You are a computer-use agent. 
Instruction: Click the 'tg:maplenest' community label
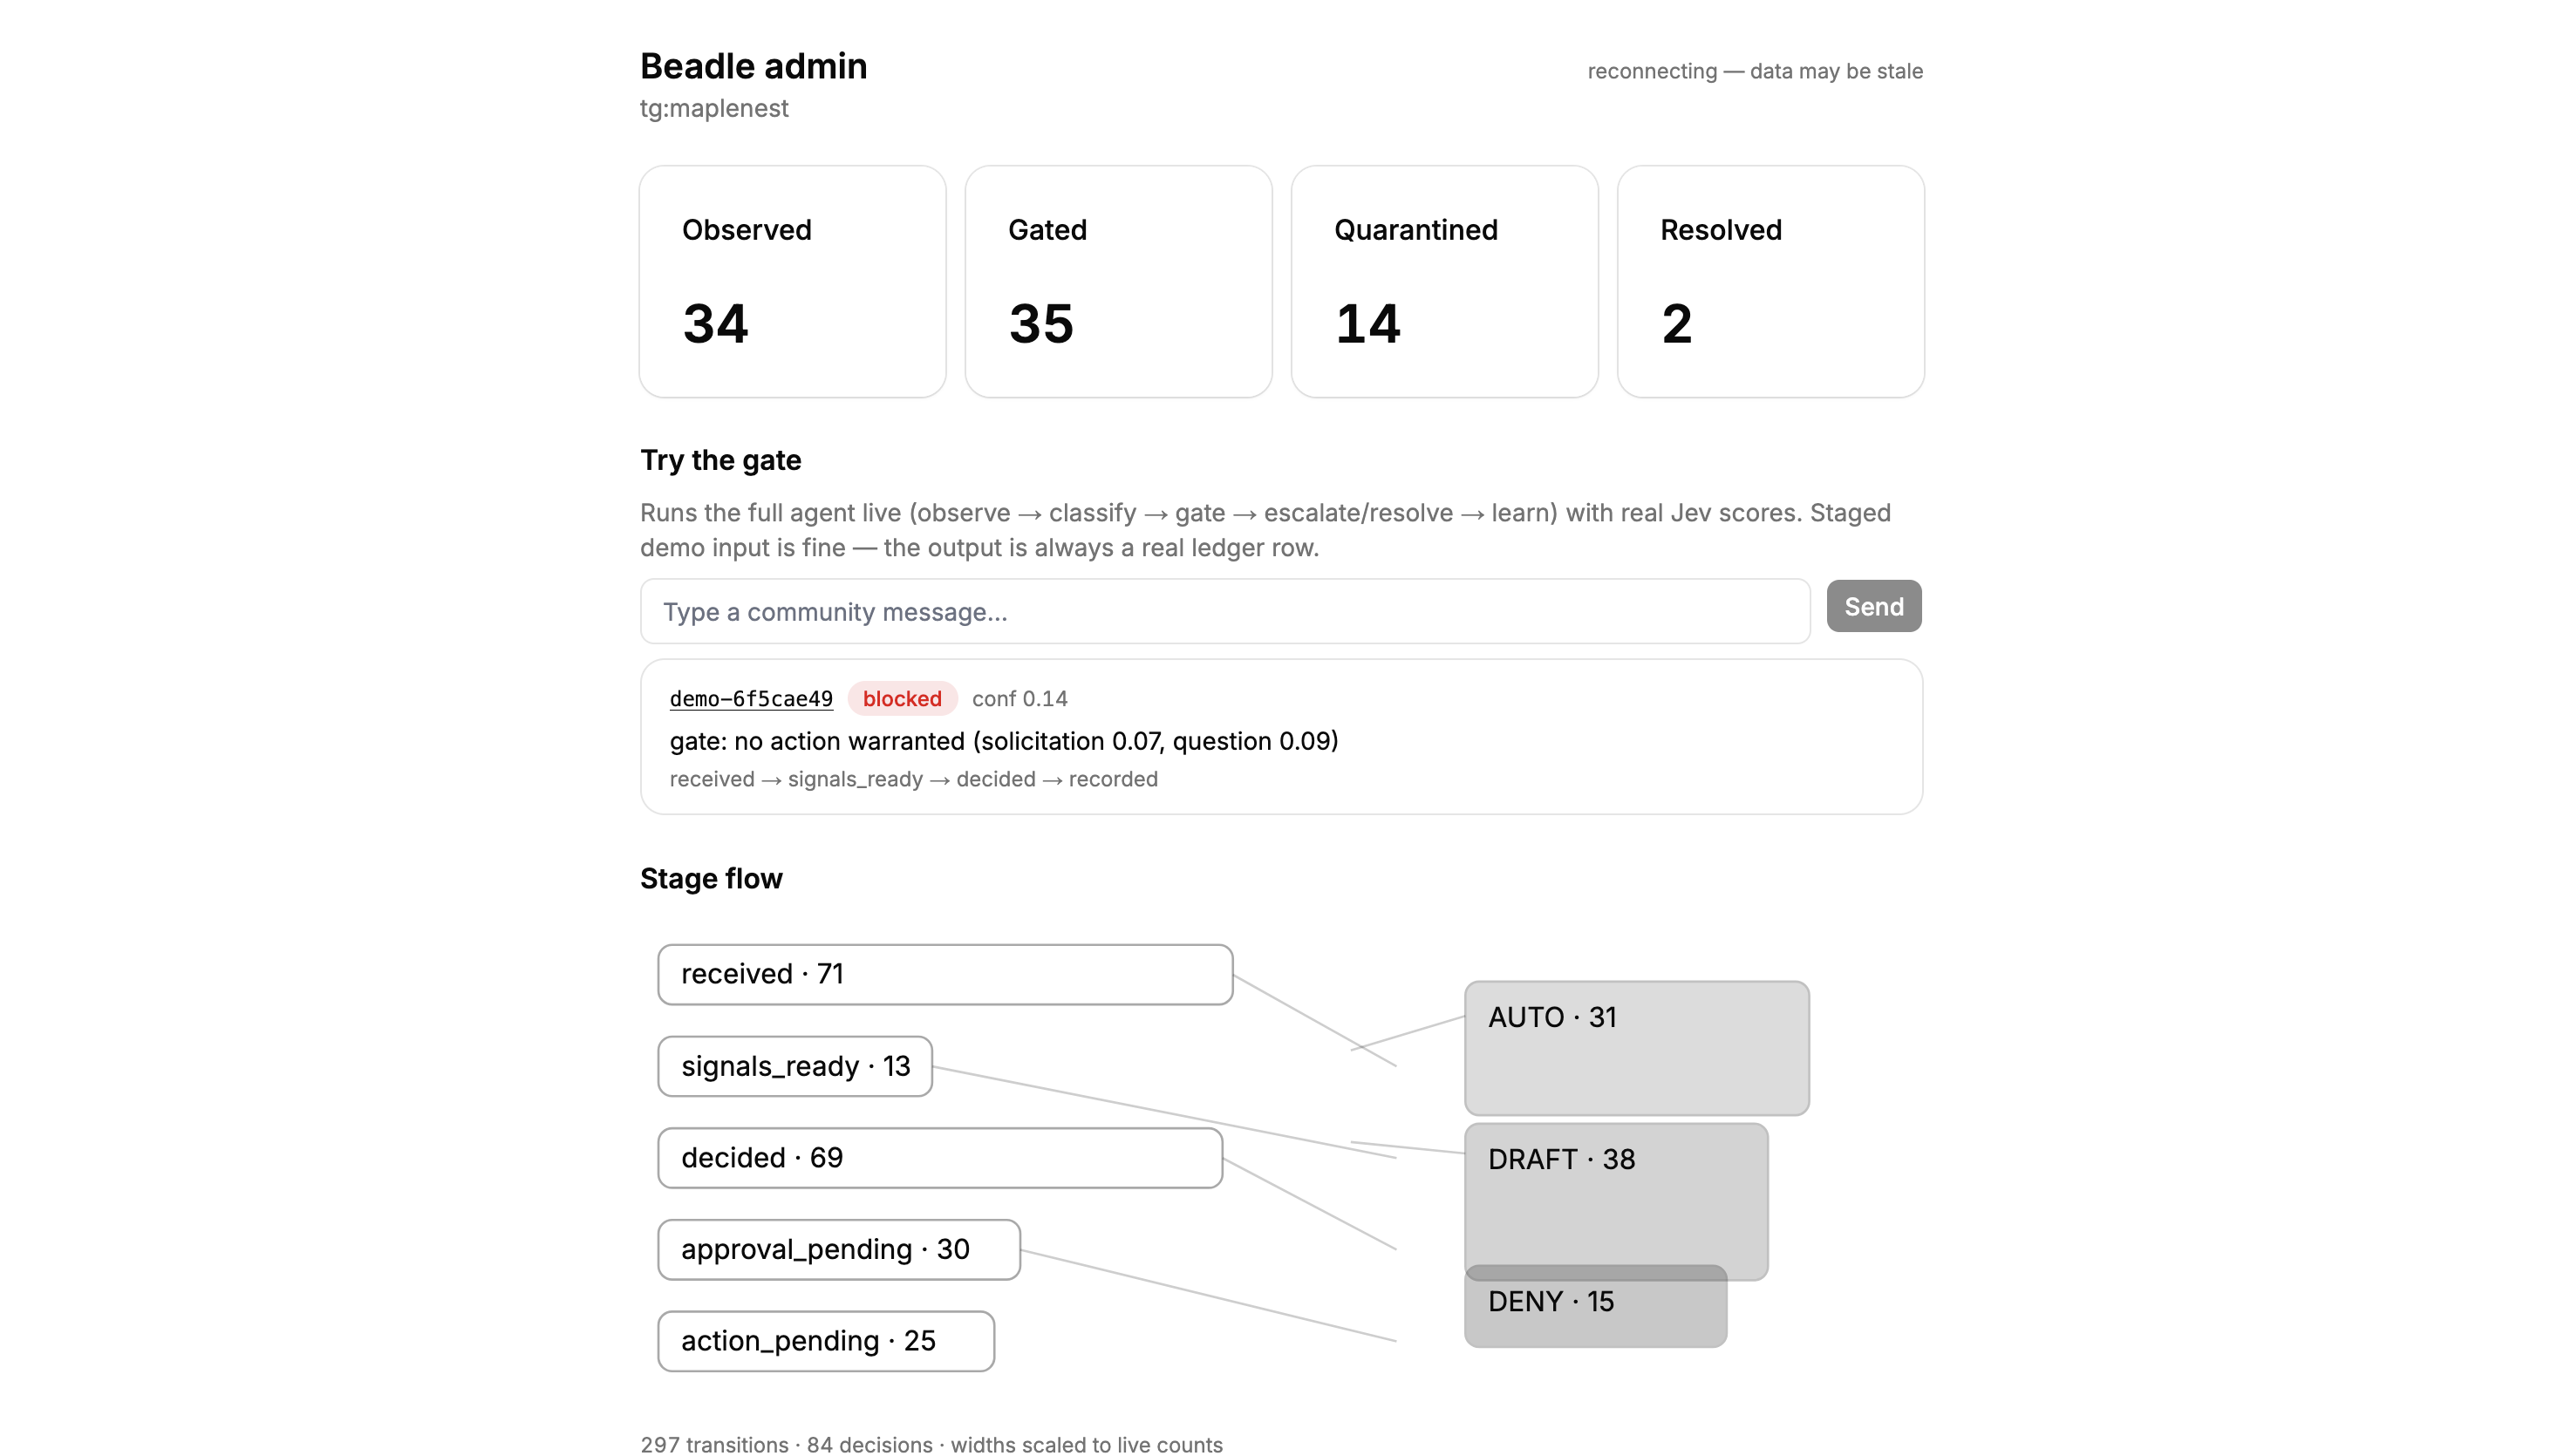(x=714, y=108)
